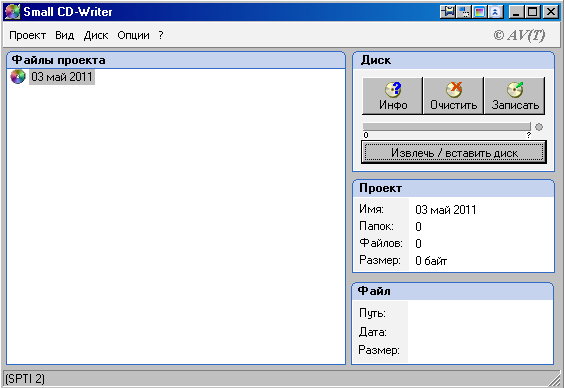The image size is (564, 388).
Task: Click the resize grip in the status bar corner
Action: tap(554, 379)
